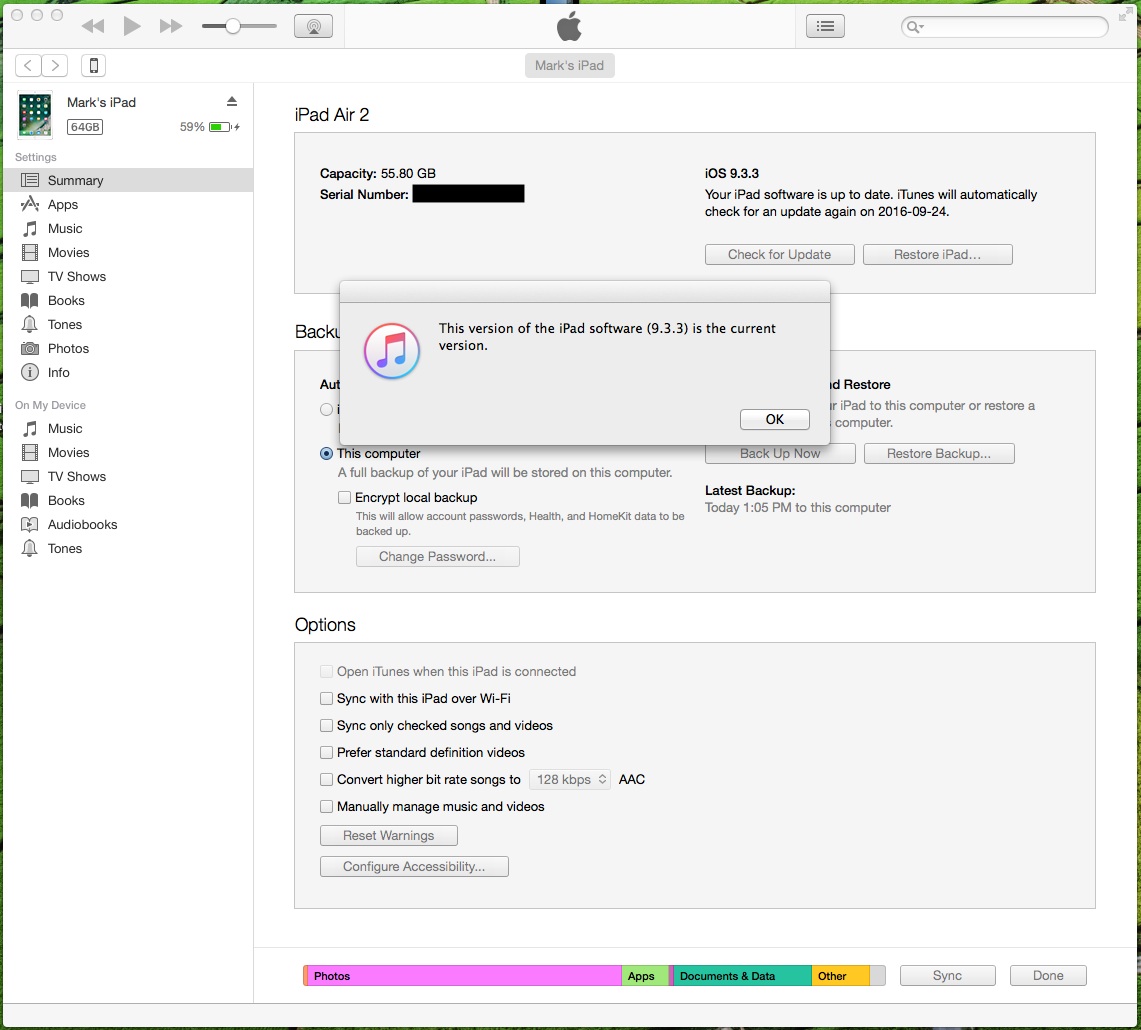
Task: Click Back Up Now
Action: coord(780,453)
